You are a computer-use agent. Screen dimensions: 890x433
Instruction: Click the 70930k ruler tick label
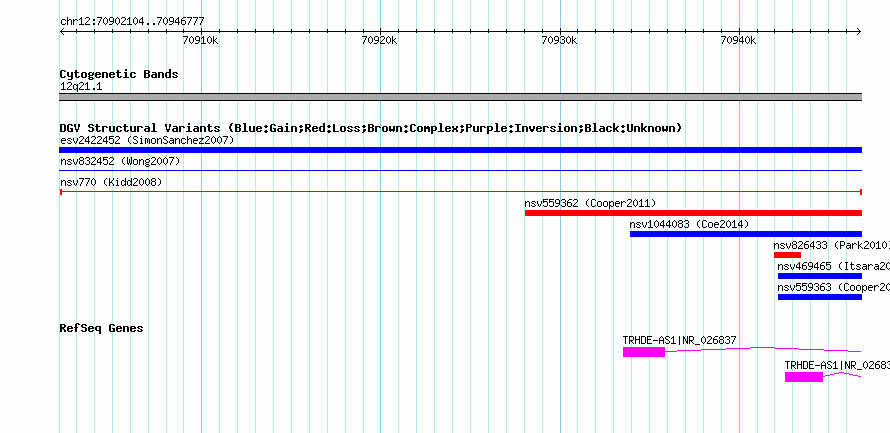(560, 40)
